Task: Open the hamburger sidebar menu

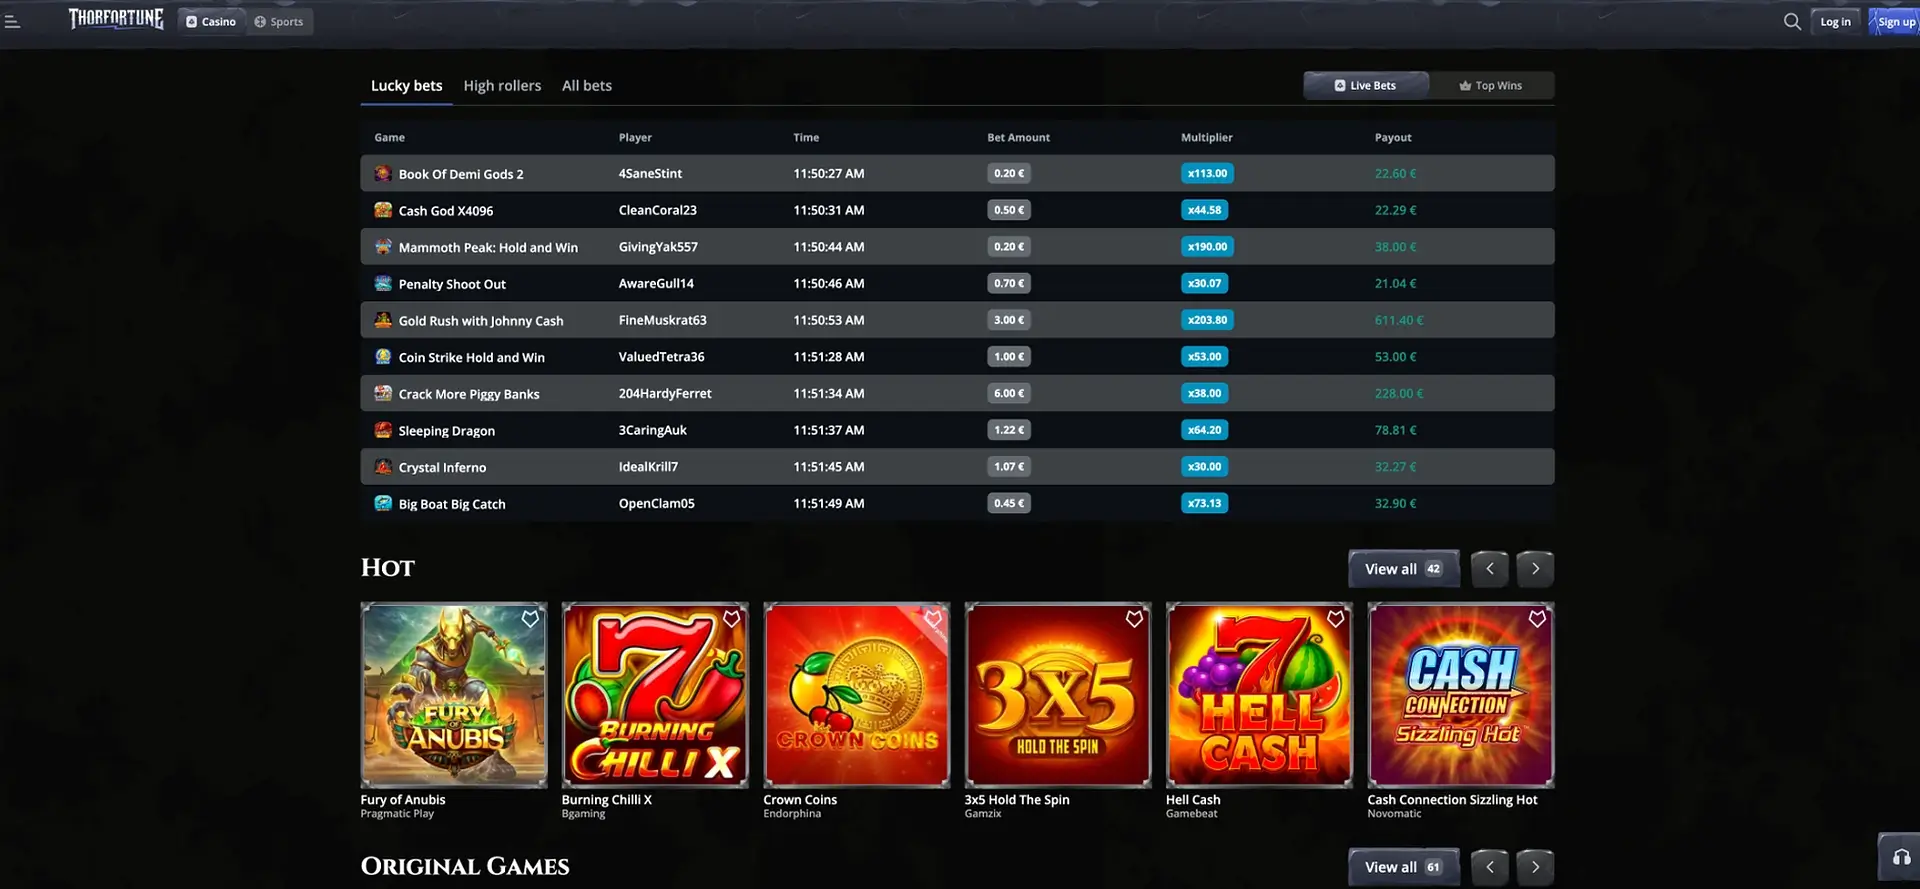Action: pos(12,21)
